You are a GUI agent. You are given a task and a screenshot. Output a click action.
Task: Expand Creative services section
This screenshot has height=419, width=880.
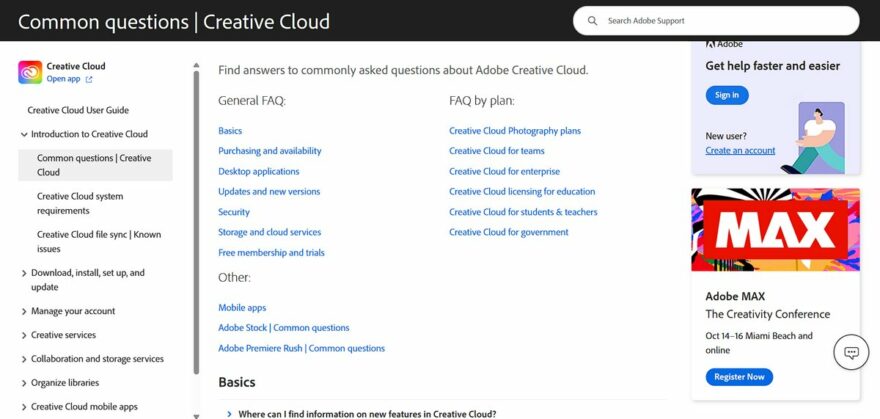[x=24, y=335]
